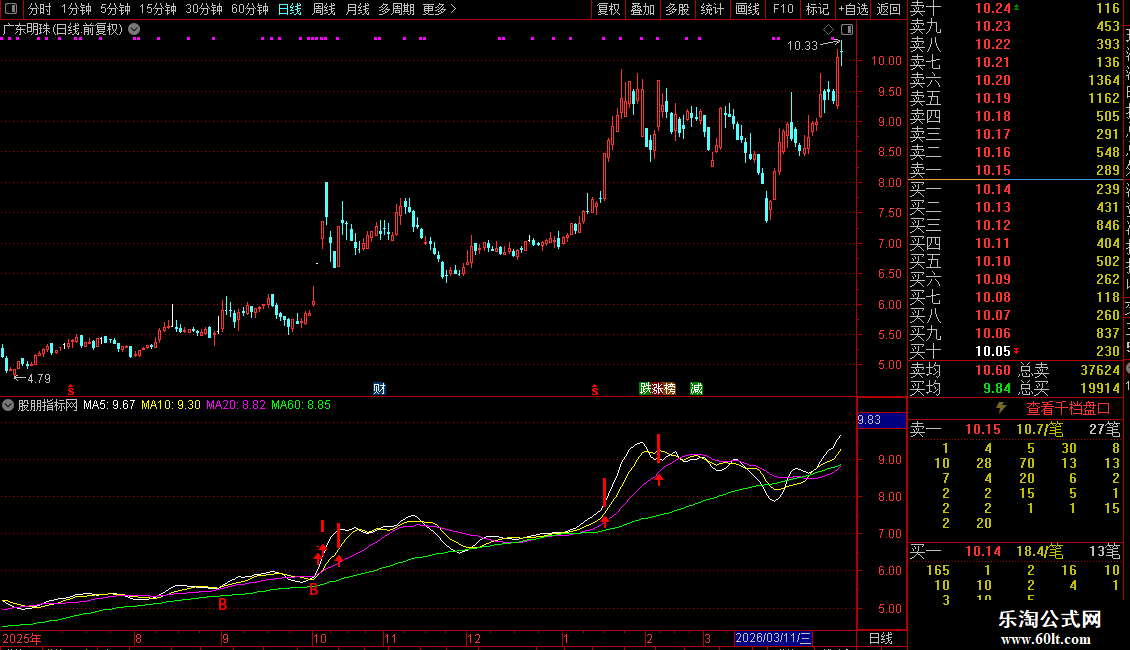
Task: Click the red B signal near October
Action: pos(313,590)
